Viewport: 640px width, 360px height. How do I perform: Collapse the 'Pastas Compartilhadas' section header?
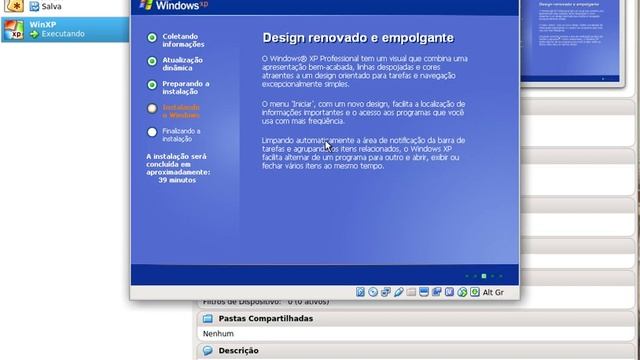(416, 318)
